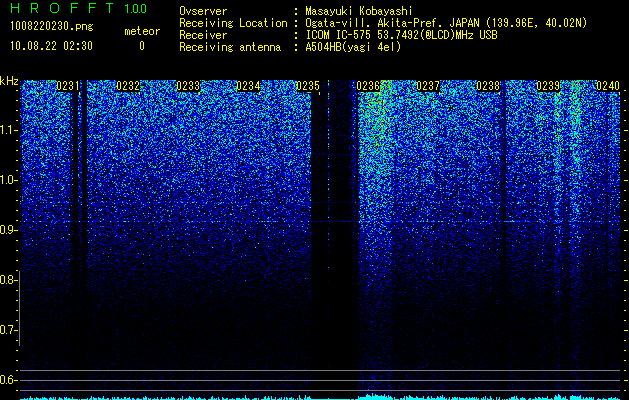Click the 0234 time marker
Image resolution: width=629 pixels, height=400 pixels.
[248, 86]
